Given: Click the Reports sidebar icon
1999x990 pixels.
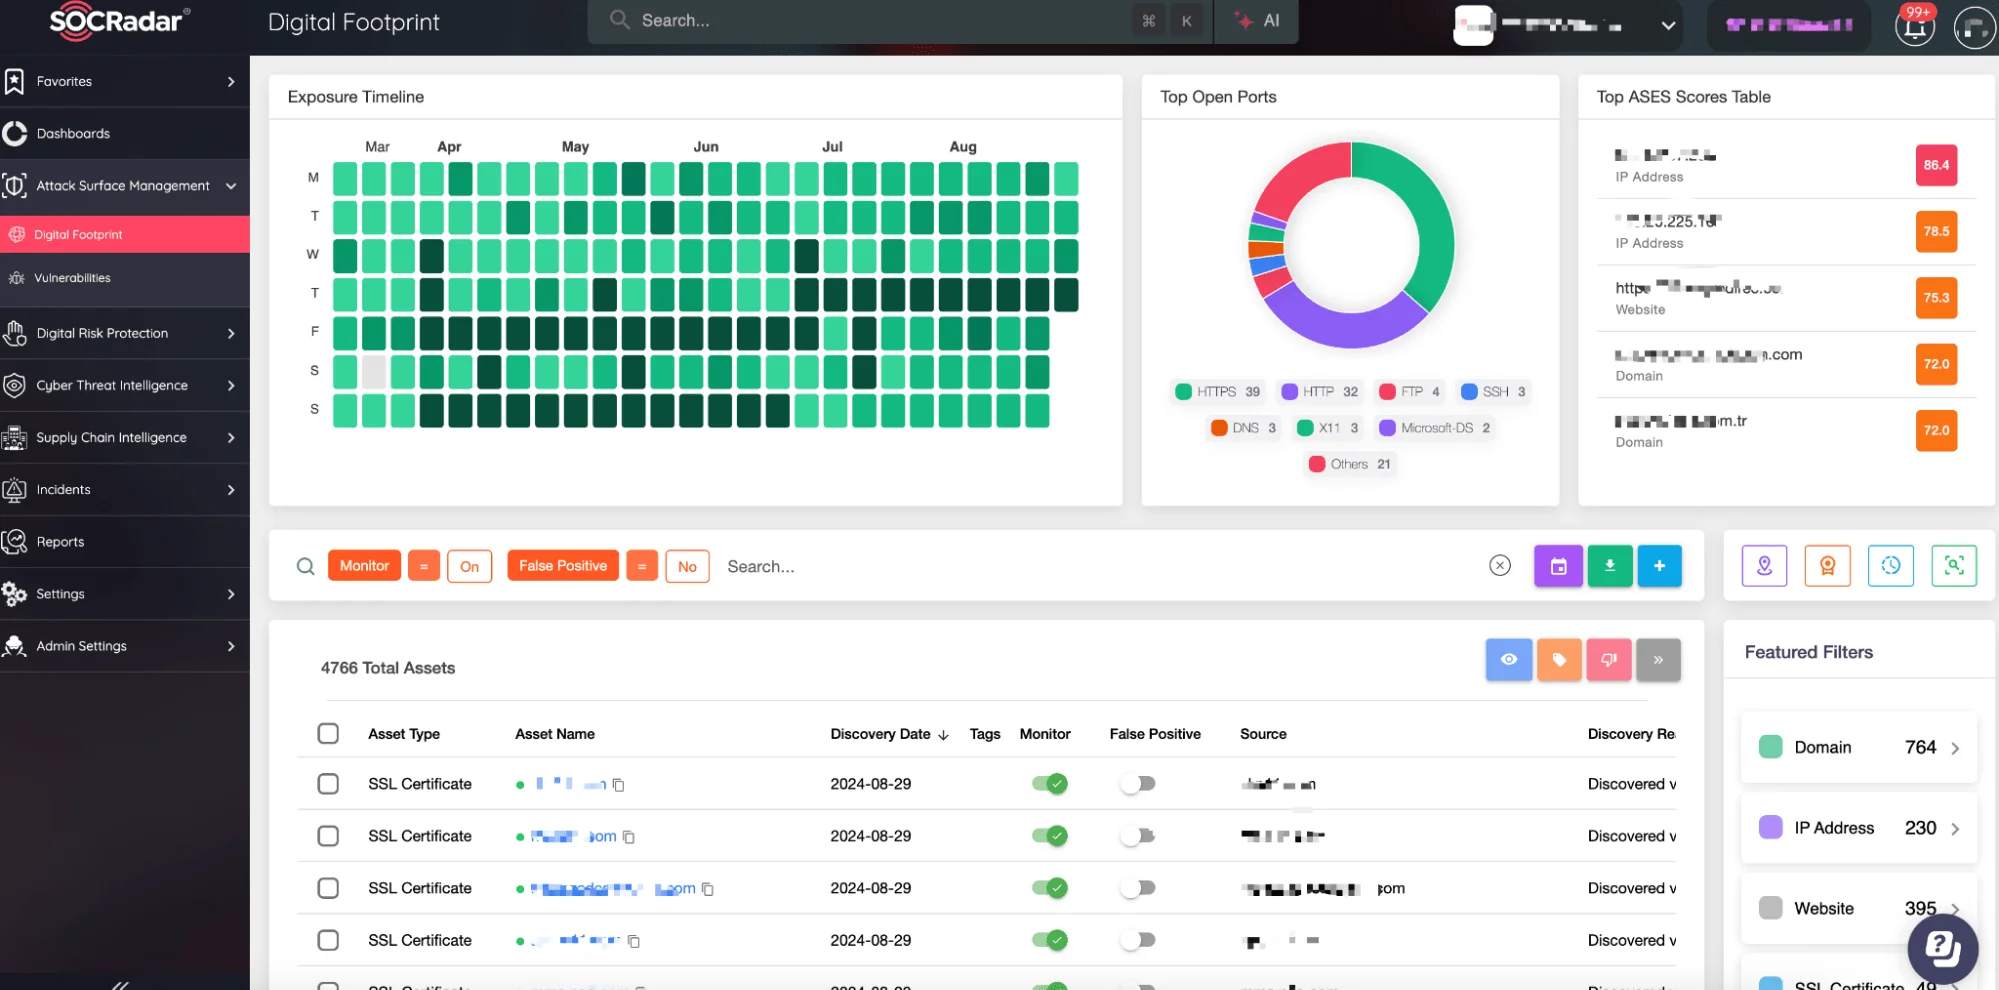Looking at the screenshot, I should pos(14,541).
